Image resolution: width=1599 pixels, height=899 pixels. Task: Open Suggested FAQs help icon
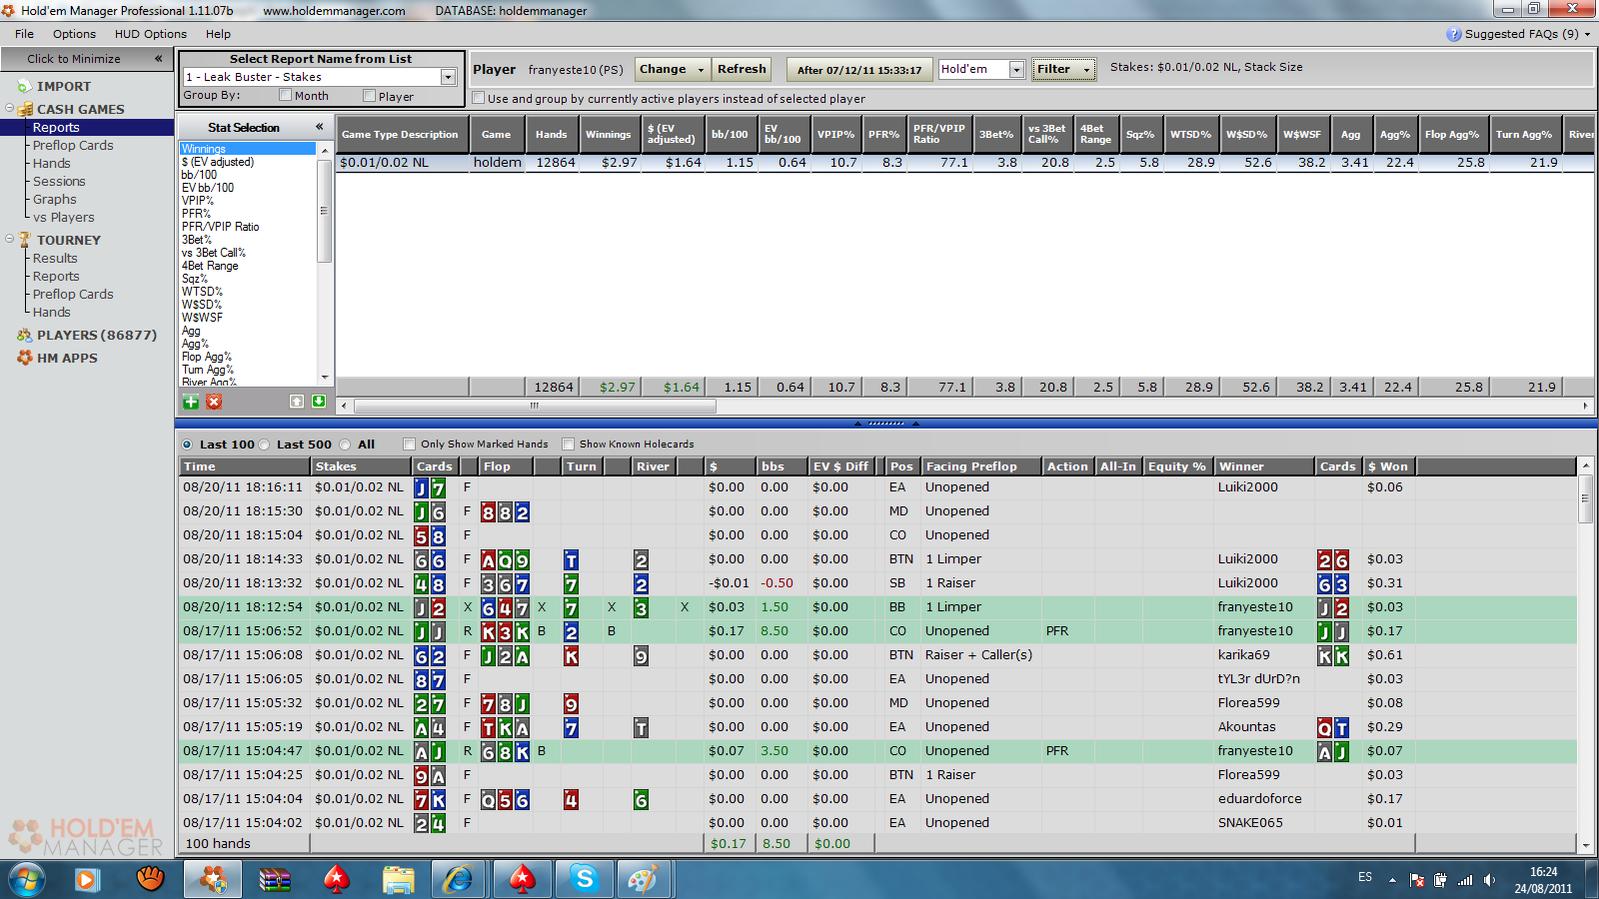(1454, 34)
